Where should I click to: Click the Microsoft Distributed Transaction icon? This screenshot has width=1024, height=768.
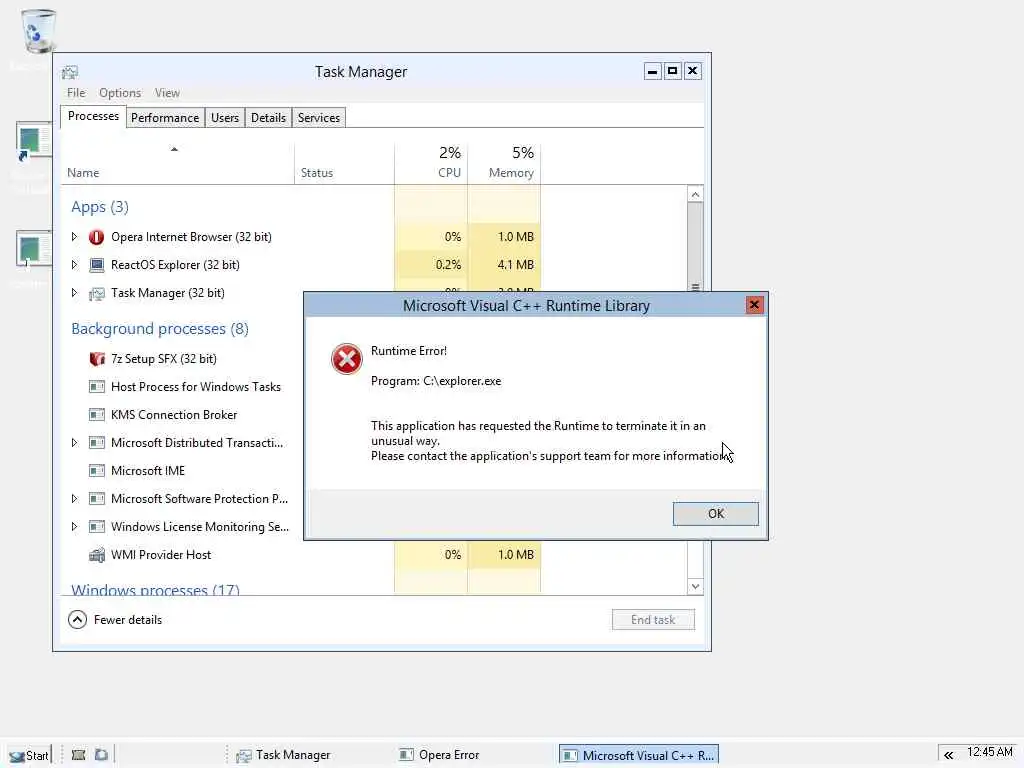tap(96, 443)
